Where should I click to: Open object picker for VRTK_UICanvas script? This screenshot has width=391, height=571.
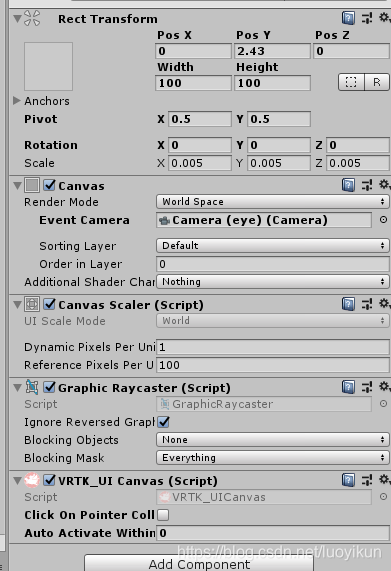click(x=383, y=497)
